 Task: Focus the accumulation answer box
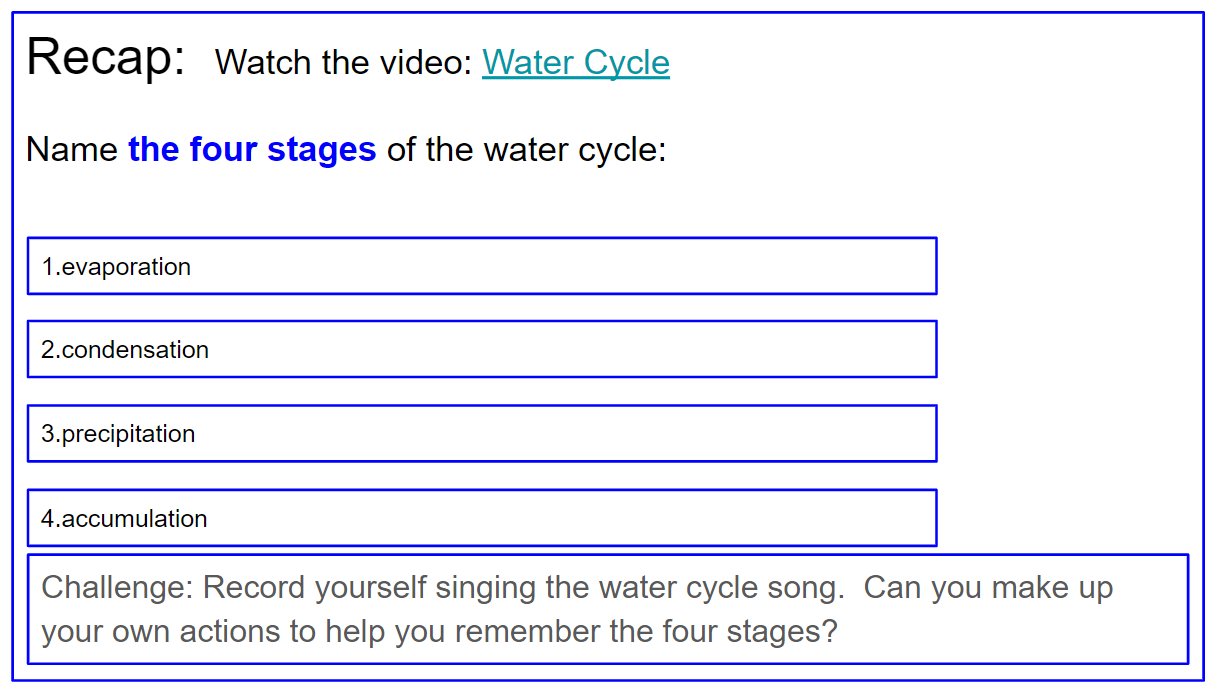click(481, 518)
